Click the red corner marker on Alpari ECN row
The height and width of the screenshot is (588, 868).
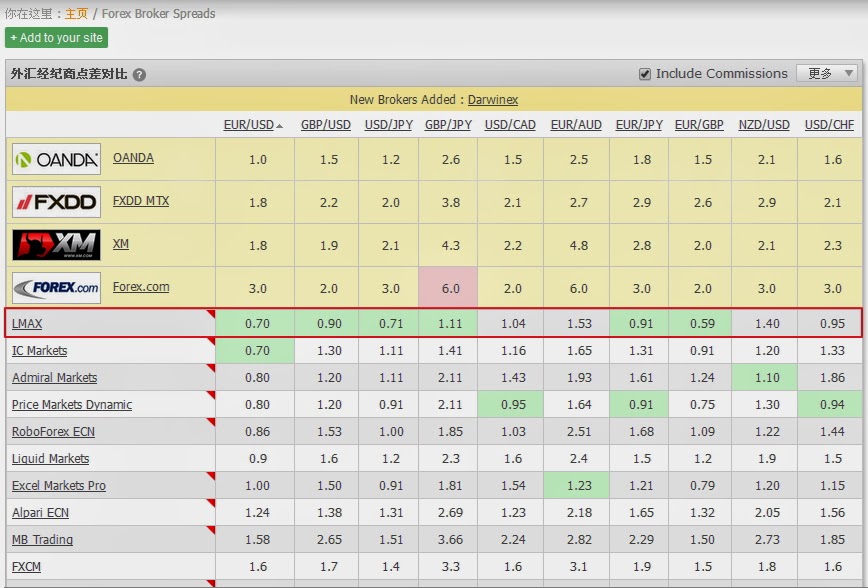[211, 503]
